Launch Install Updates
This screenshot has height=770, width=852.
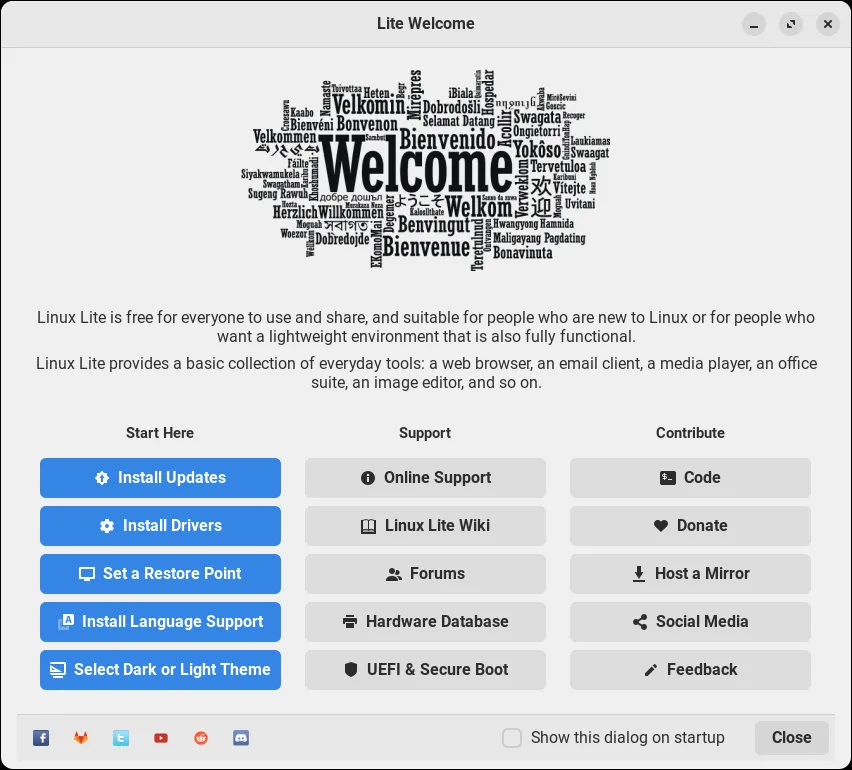(x=160, y=478)
